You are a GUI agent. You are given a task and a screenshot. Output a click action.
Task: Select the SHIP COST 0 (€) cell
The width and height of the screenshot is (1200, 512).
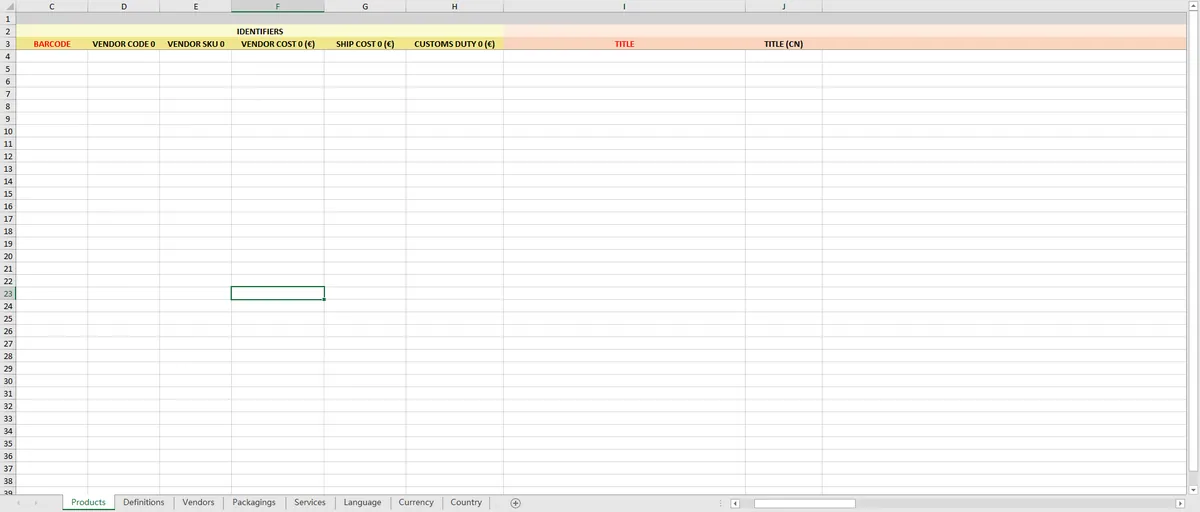[365, 44]
